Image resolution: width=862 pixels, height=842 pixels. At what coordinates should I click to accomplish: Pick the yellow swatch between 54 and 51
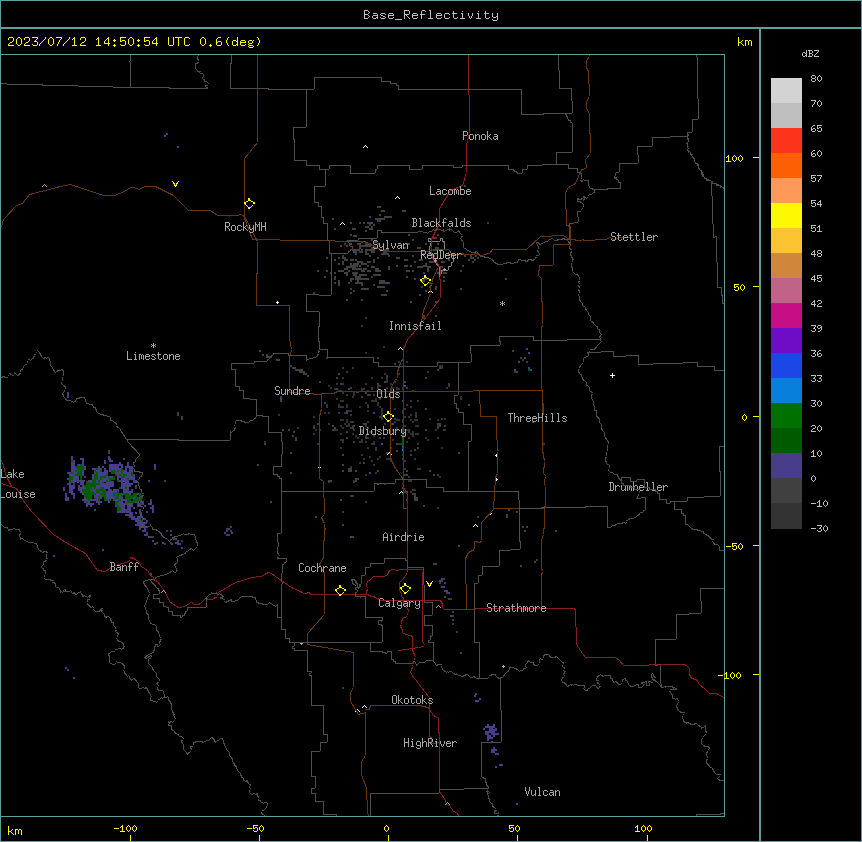pyautogui.click(x=786, y=215)
